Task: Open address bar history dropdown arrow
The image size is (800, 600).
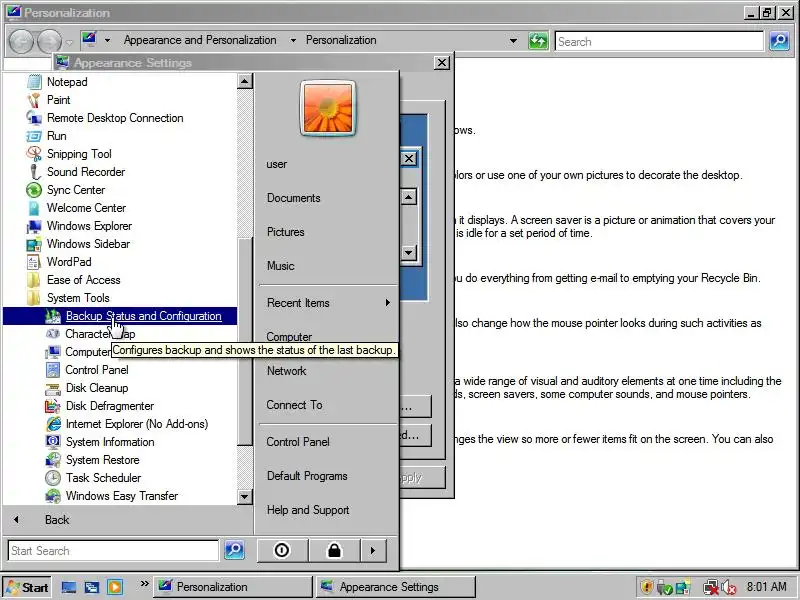Action: [x=513, y=41]
